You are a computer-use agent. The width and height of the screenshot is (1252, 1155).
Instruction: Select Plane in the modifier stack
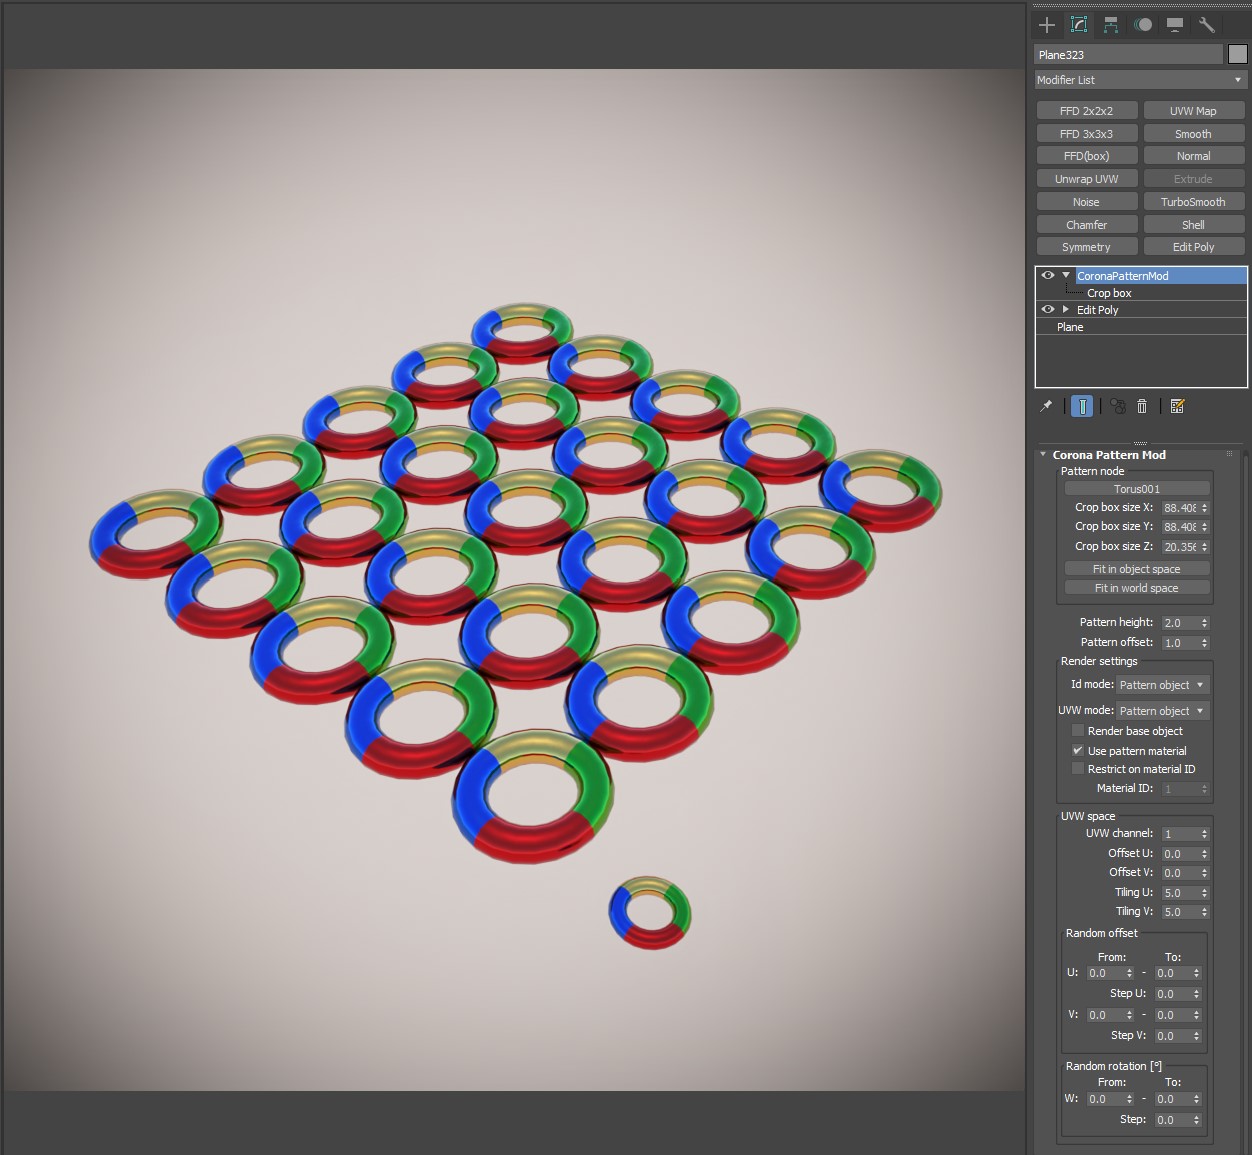pyautogui.click(x=1070, y=327)
